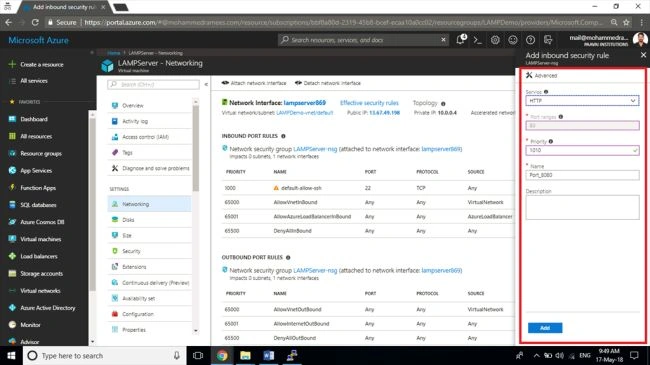Open the Azure notifications bell

[461, 40]
